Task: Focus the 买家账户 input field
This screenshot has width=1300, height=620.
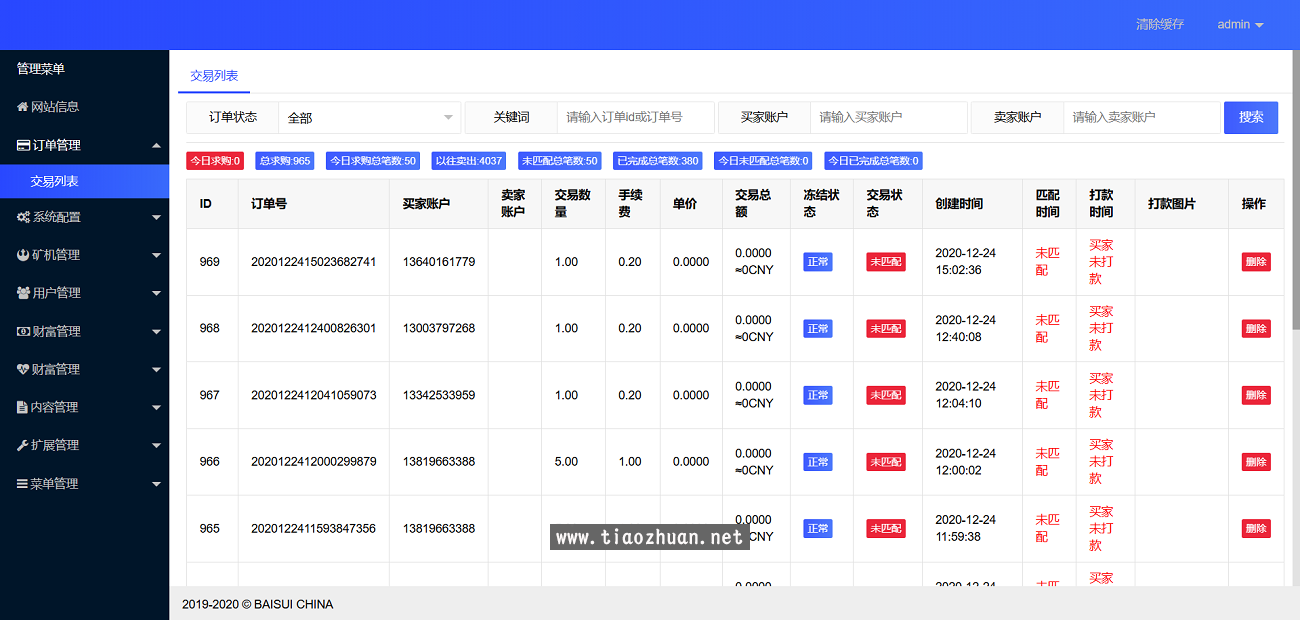Action: [x=888, y=117]
